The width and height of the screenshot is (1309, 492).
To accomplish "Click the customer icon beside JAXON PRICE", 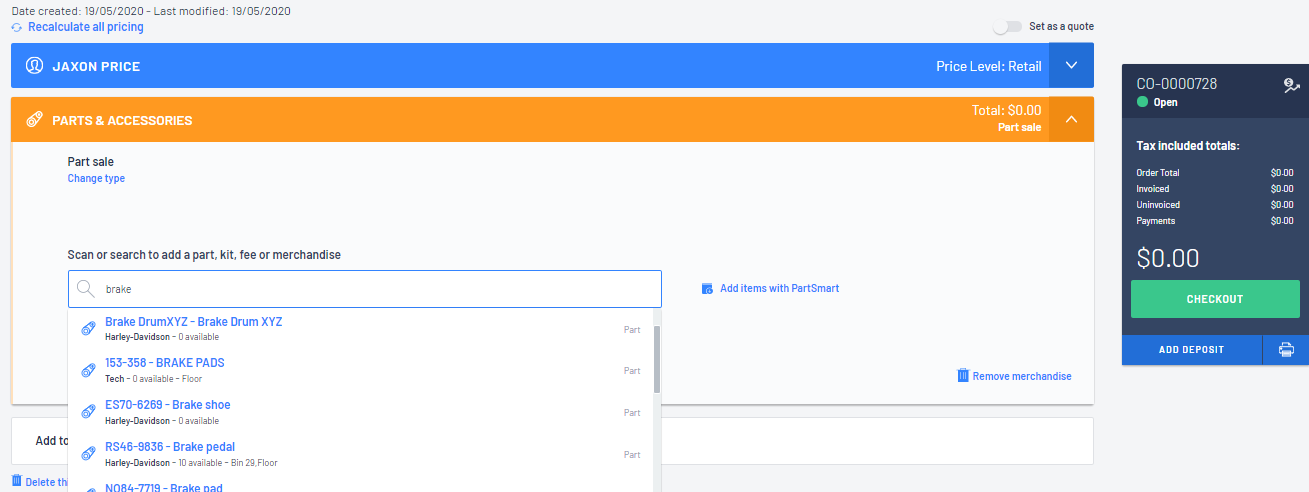I will coord(35,66).
